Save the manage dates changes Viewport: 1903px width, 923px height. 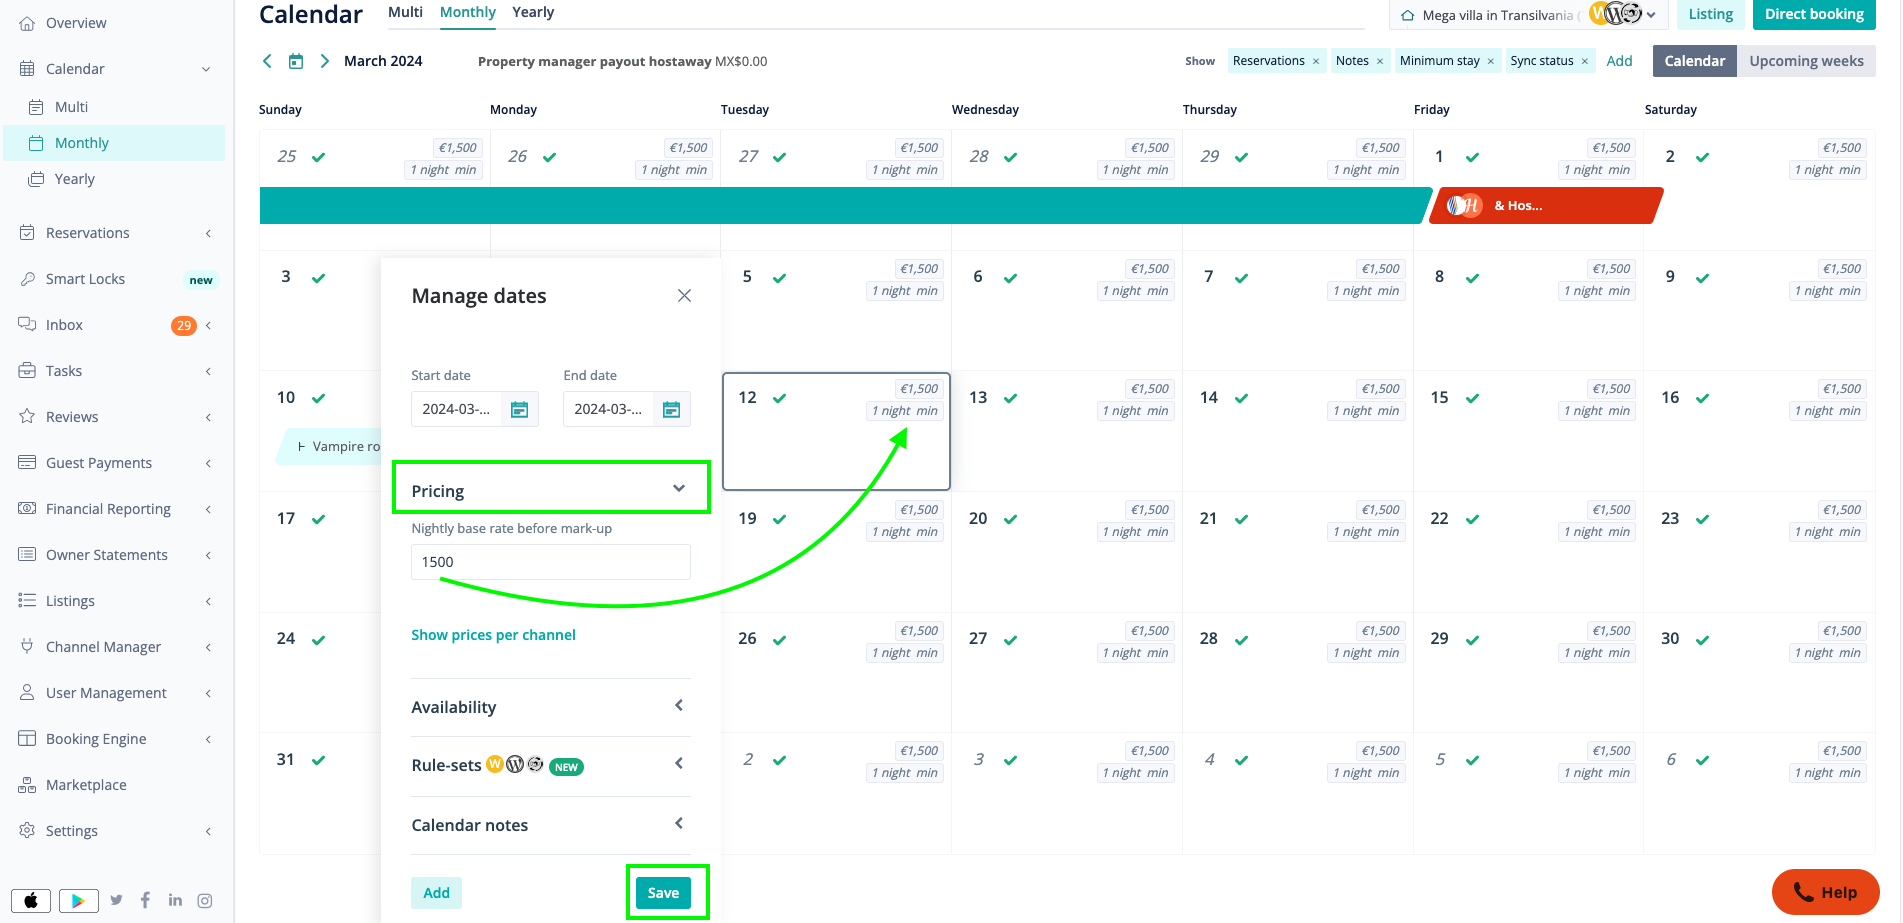[x=663, y=893]
